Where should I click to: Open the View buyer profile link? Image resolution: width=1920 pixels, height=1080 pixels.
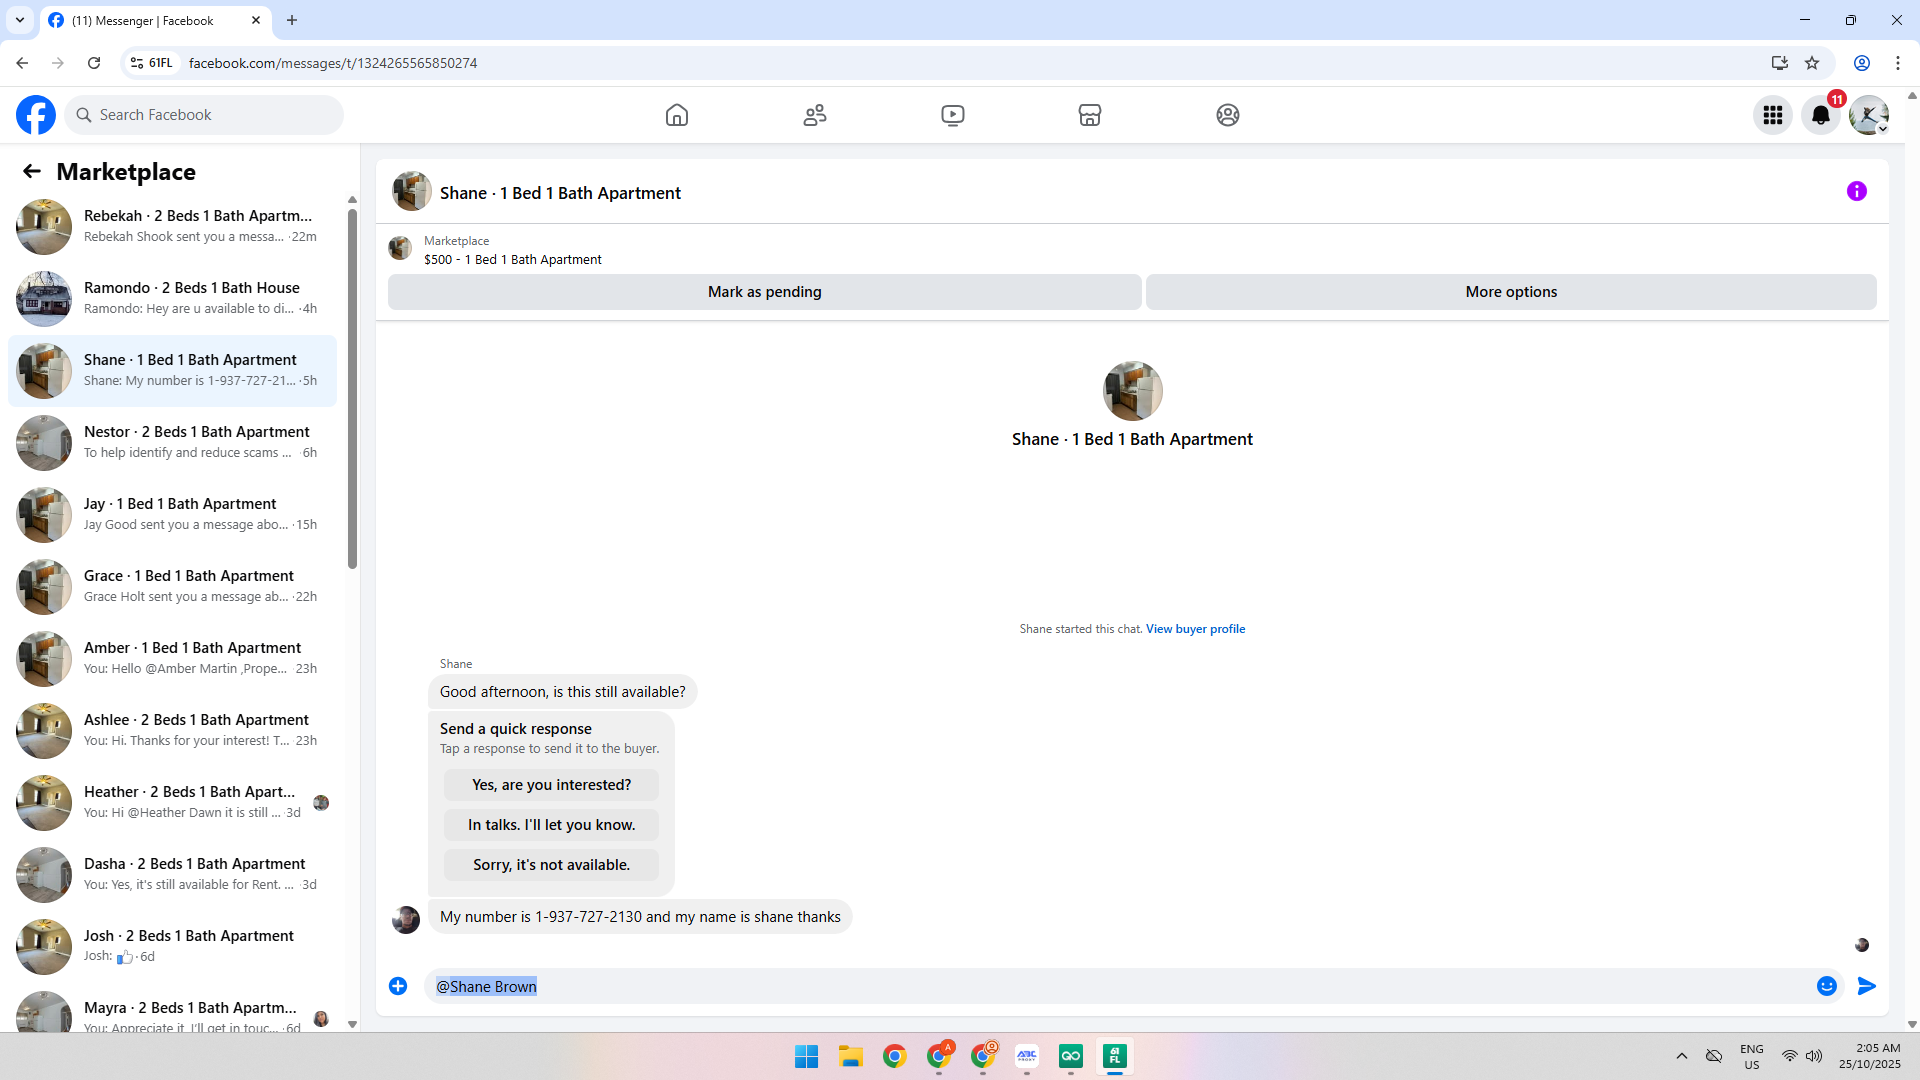tap(1195, 629)
